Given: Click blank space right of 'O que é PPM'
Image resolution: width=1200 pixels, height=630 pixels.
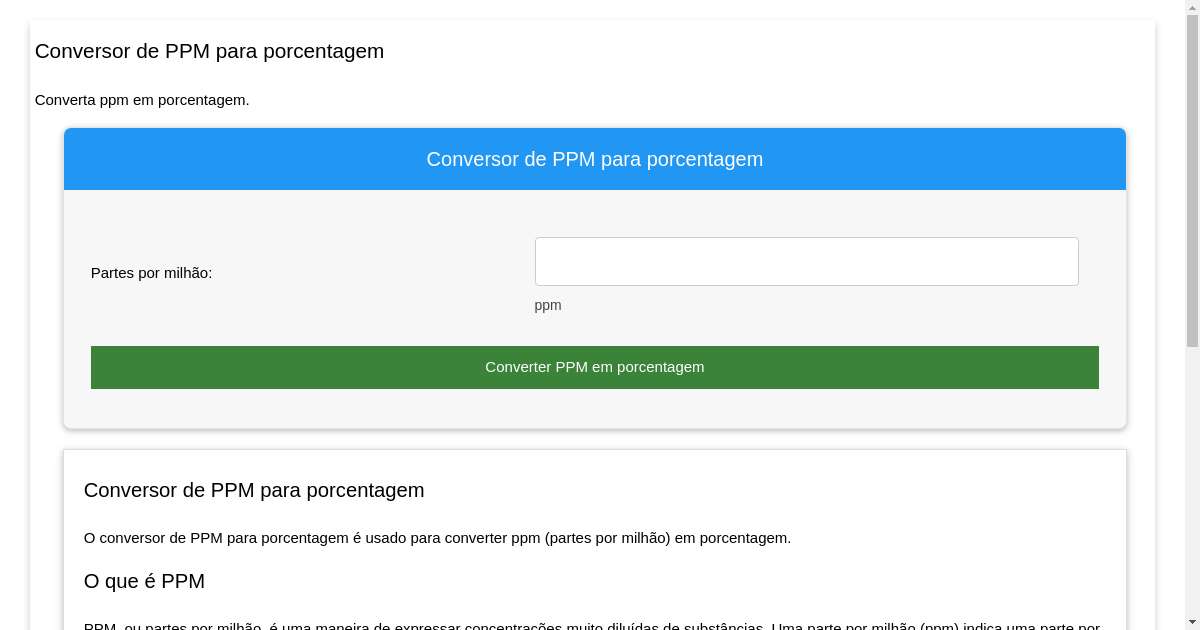Looking at the screenshot, I should tap(650, 581).
